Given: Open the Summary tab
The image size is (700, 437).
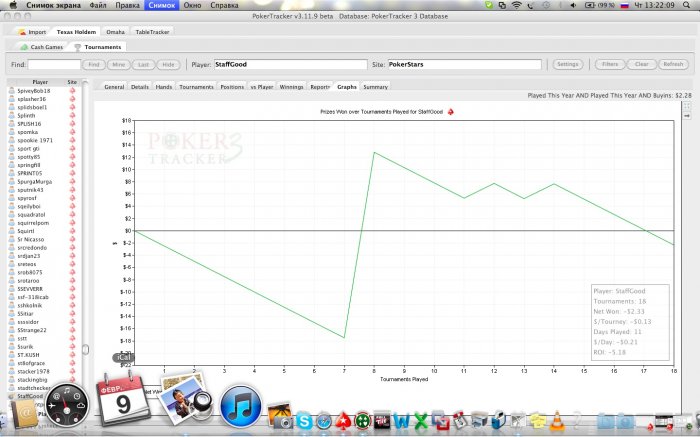Looking at the screenshot, I should [x=375, y=87].
